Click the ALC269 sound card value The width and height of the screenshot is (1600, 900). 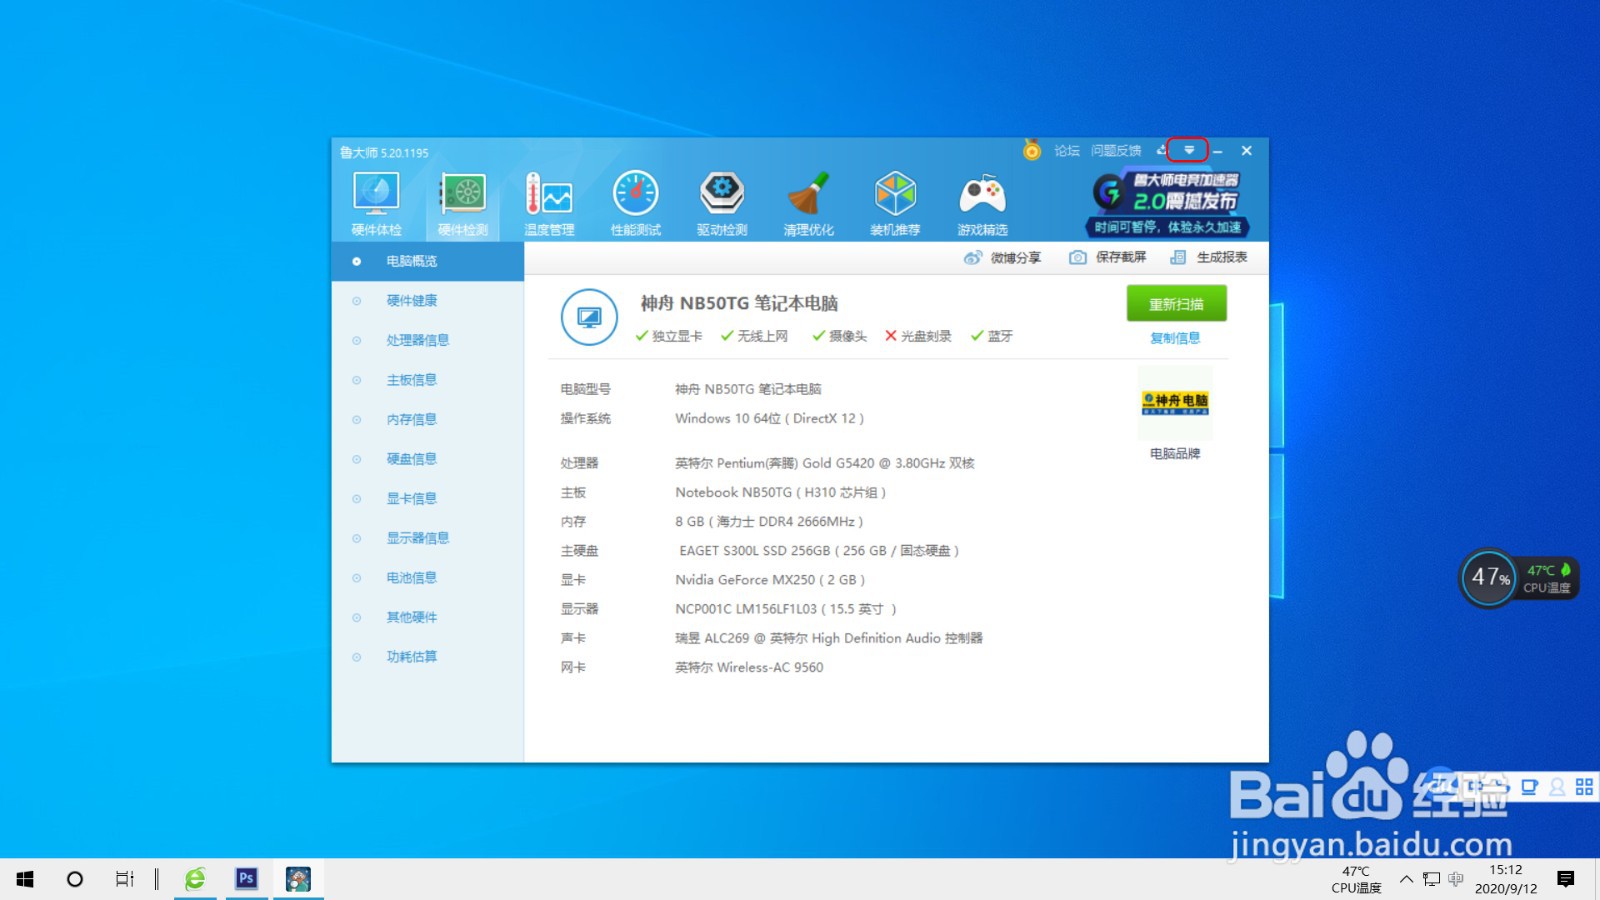829,637
